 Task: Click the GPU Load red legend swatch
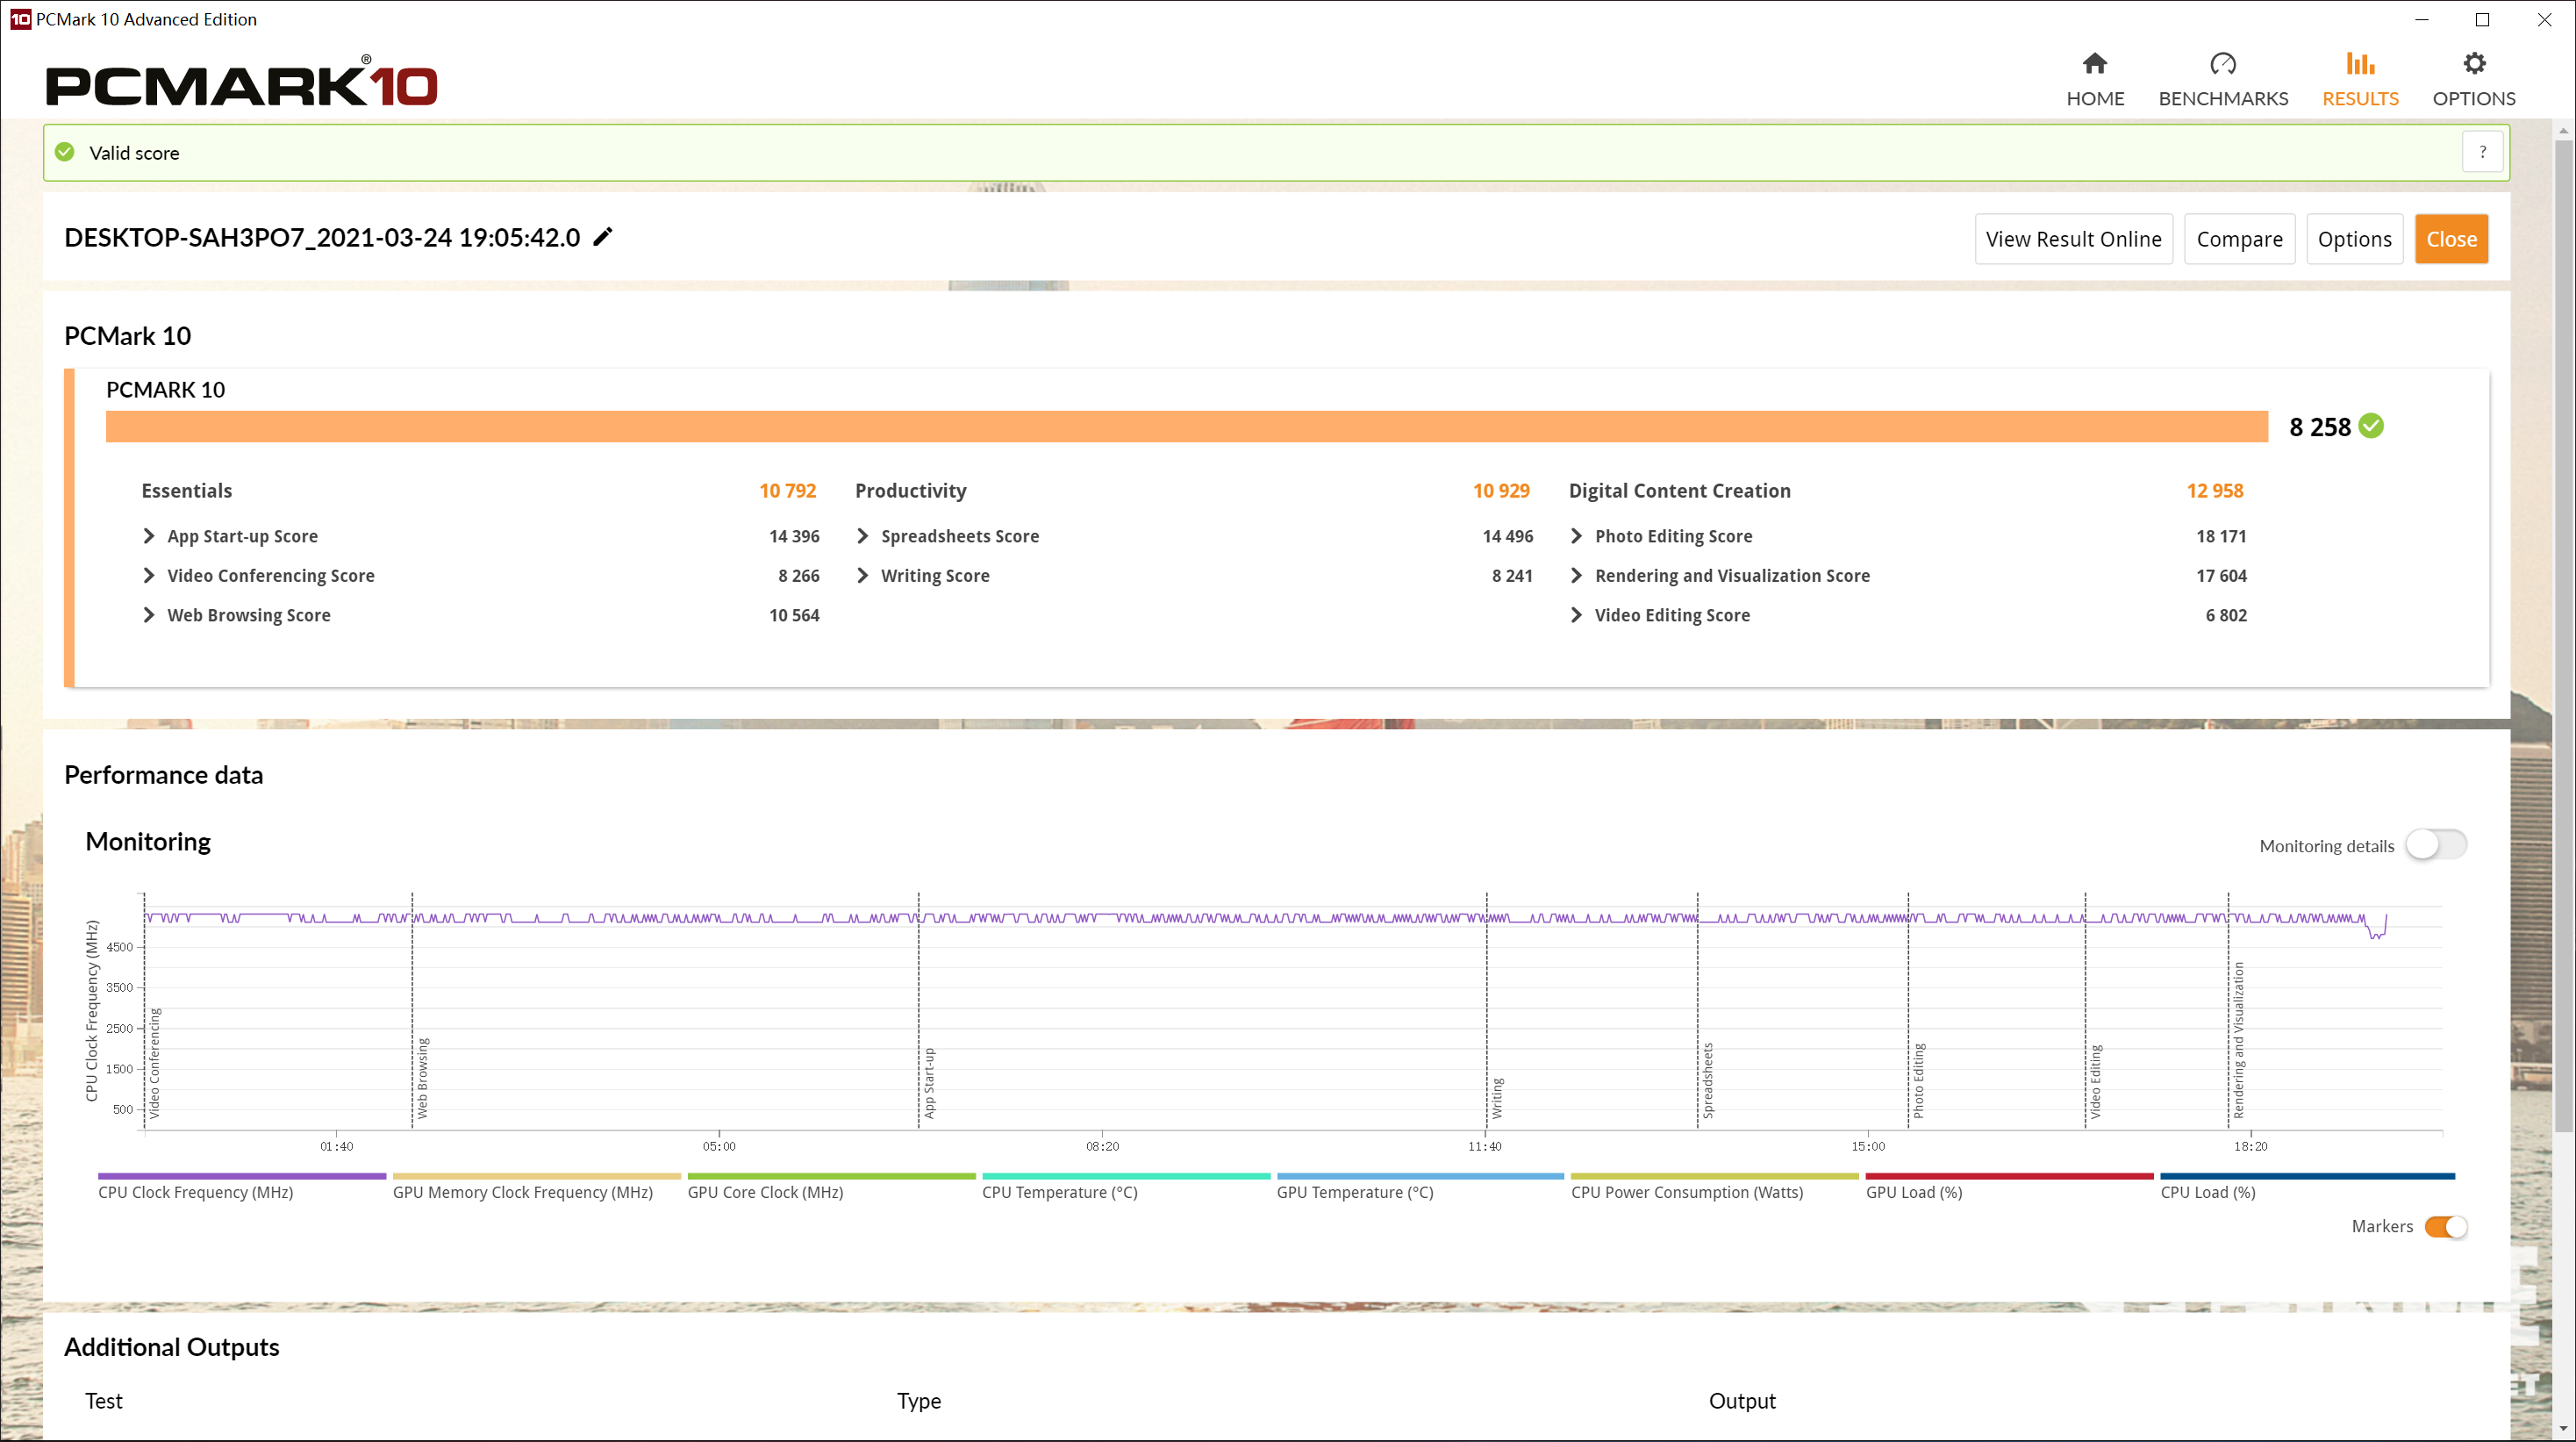2008,1177
